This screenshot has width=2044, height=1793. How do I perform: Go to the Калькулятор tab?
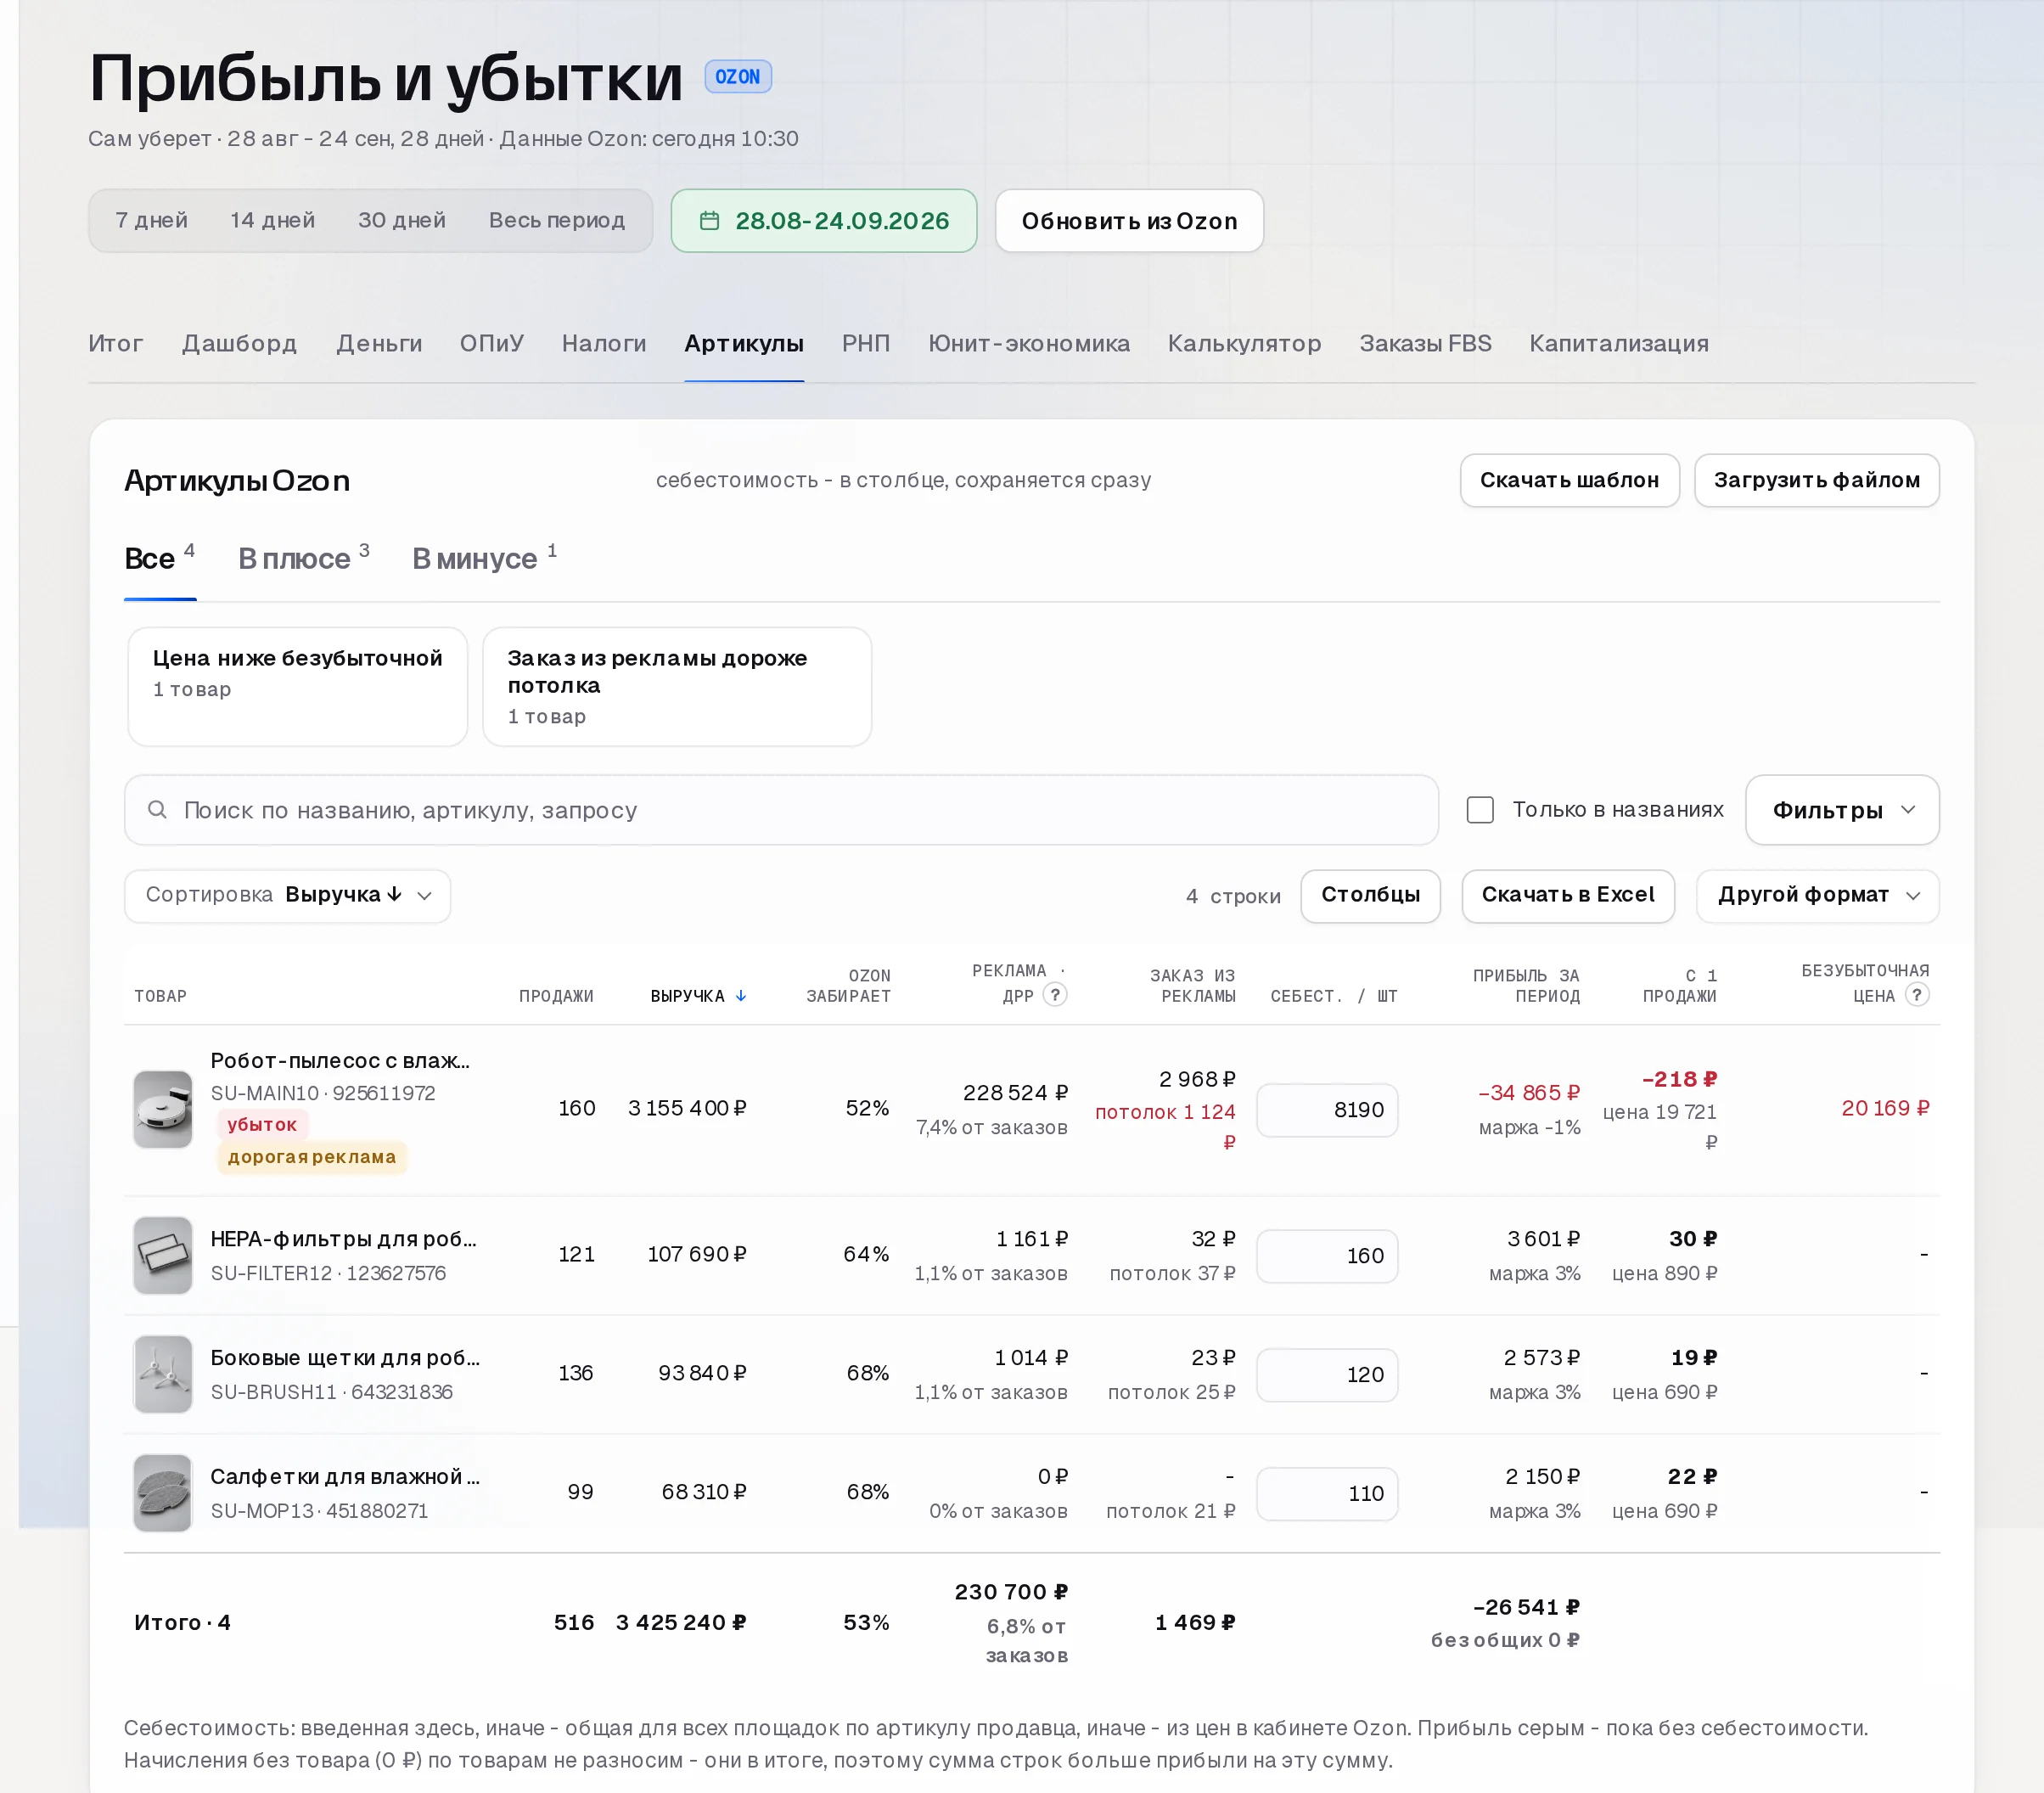coord(1244,343)
